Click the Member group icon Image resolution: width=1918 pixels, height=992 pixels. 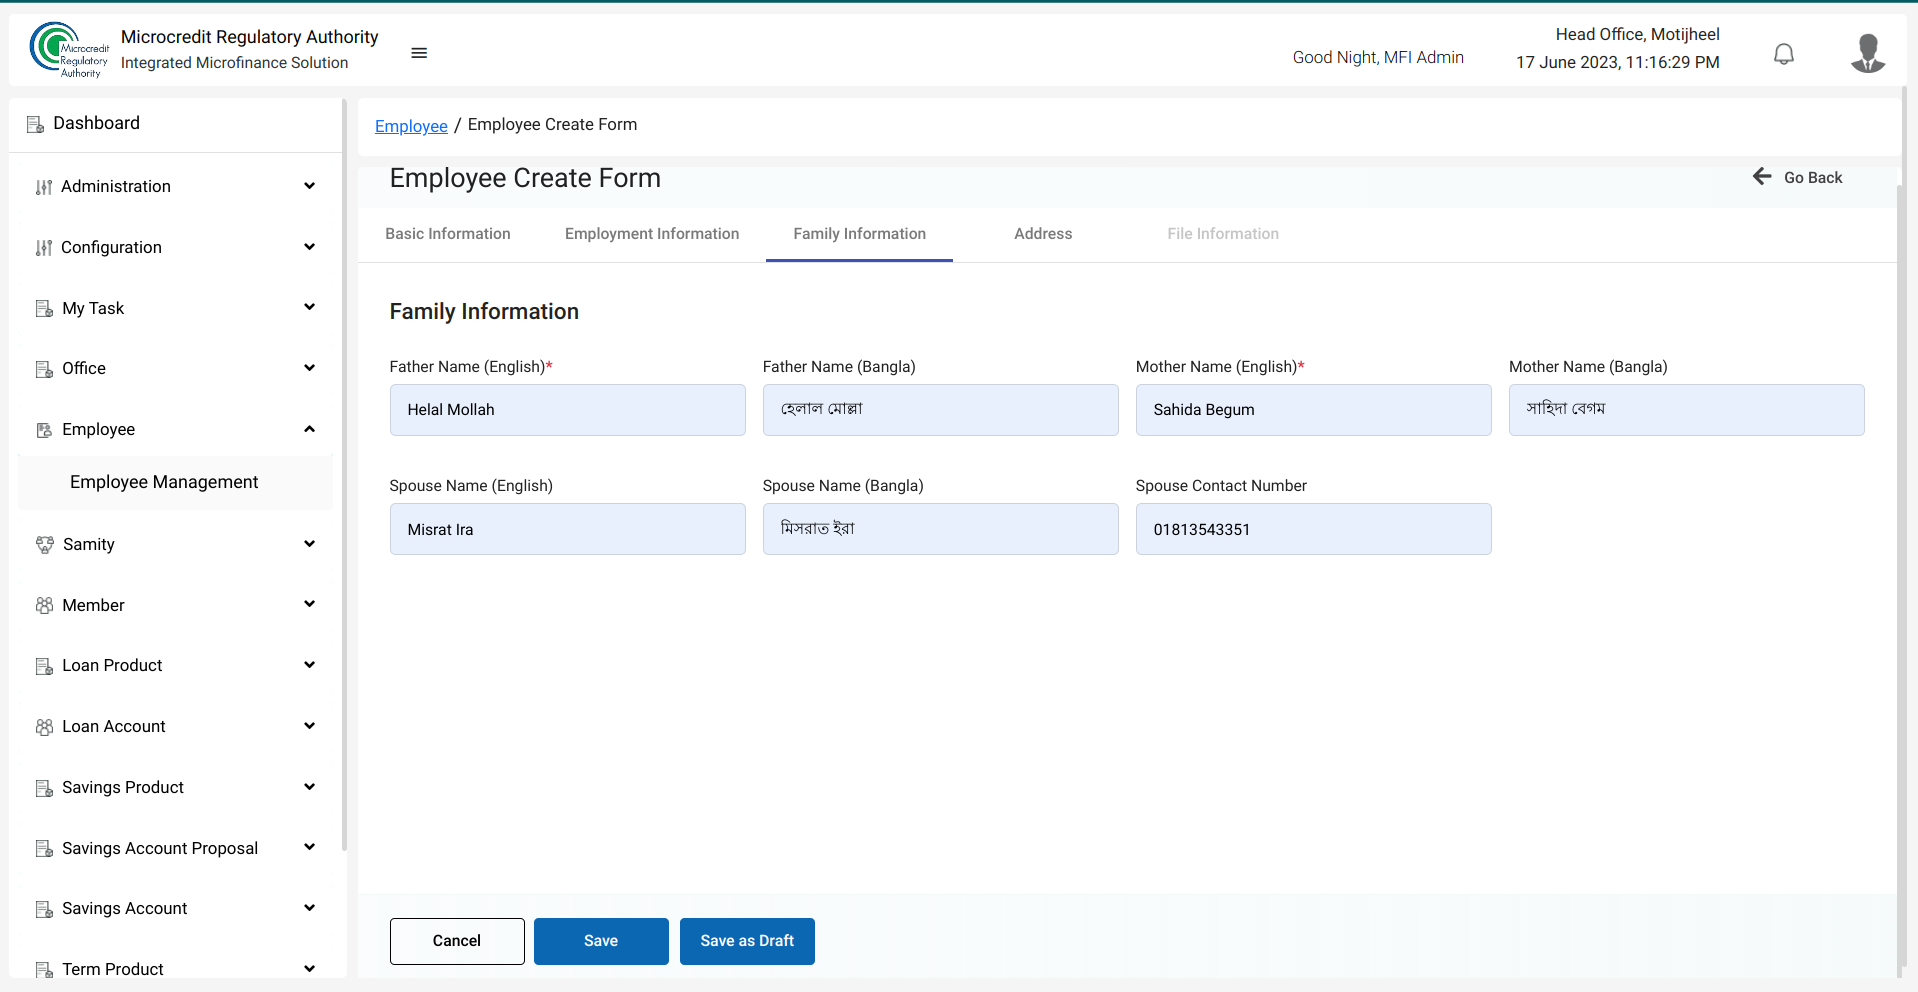click(x=44, y=606)
